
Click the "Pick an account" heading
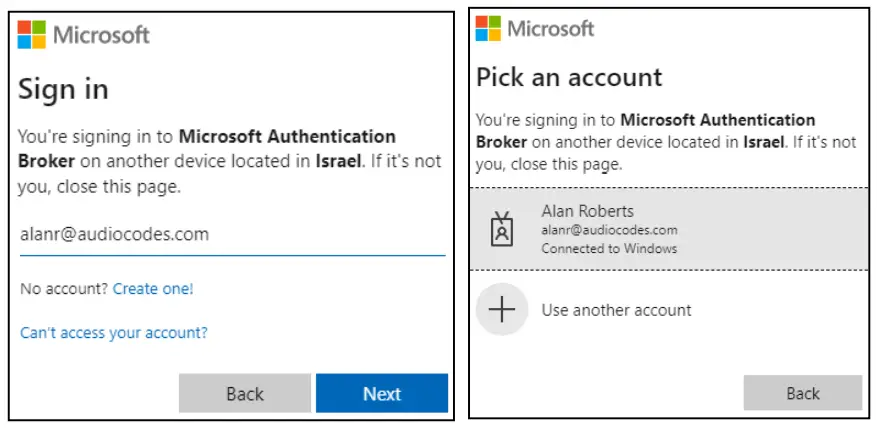tap(569, 77)
